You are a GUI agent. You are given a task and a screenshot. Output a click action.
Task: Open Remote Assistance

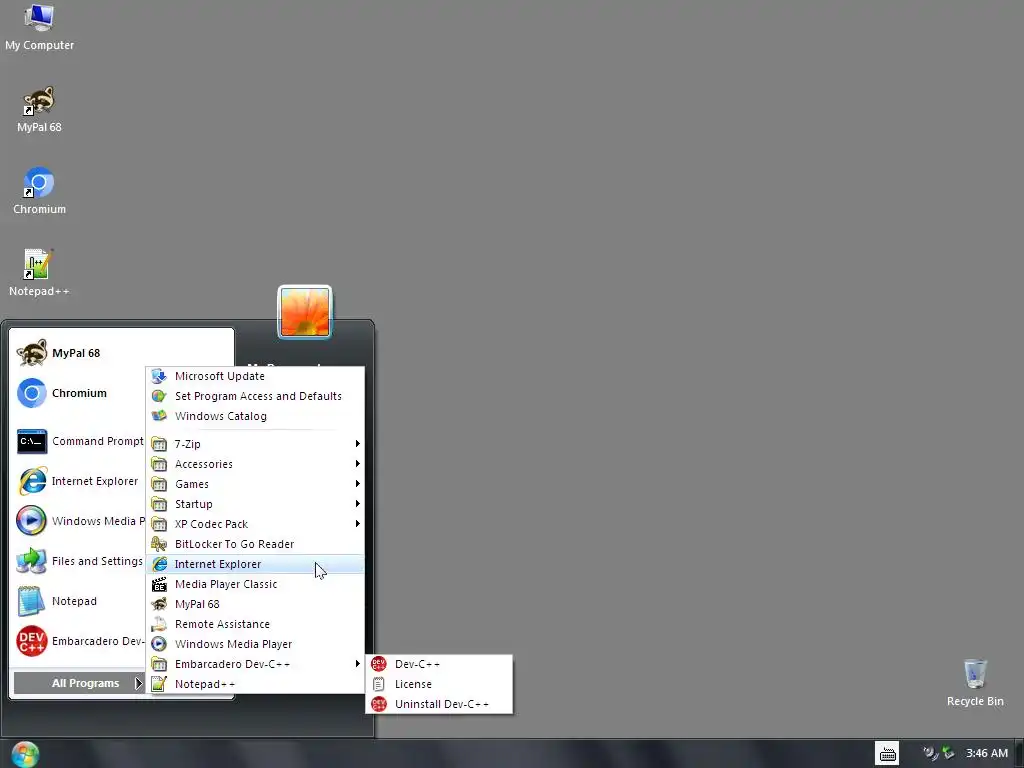(x=255, y=624)
